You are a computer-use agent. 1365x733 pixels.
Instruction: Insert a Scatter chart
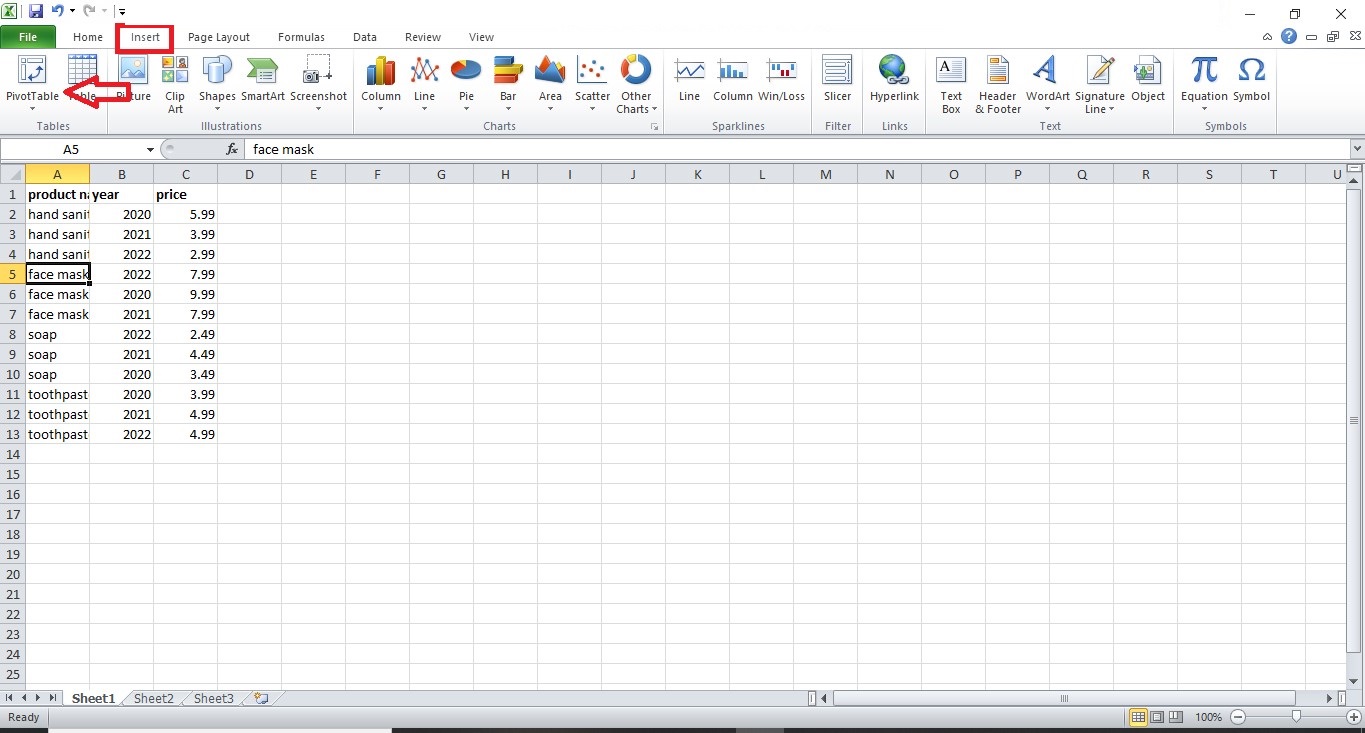(x=591, y=80)
